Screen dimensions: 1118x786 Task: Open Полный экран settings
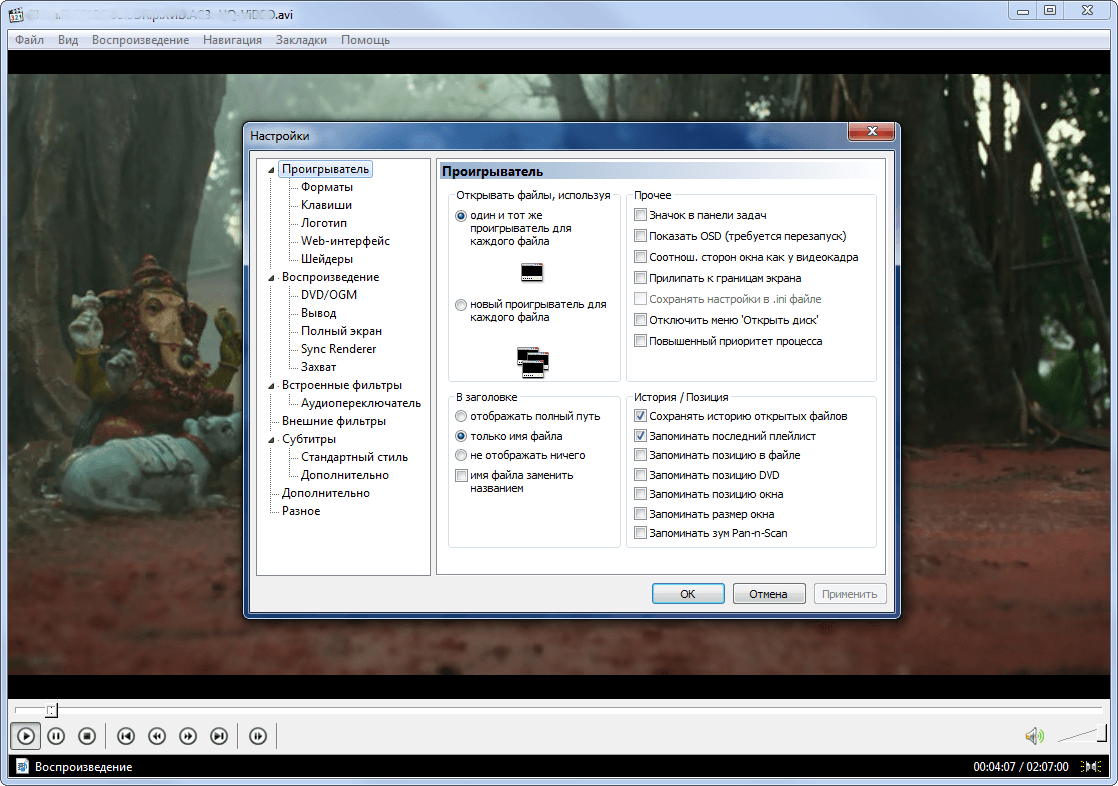point(341,331)
